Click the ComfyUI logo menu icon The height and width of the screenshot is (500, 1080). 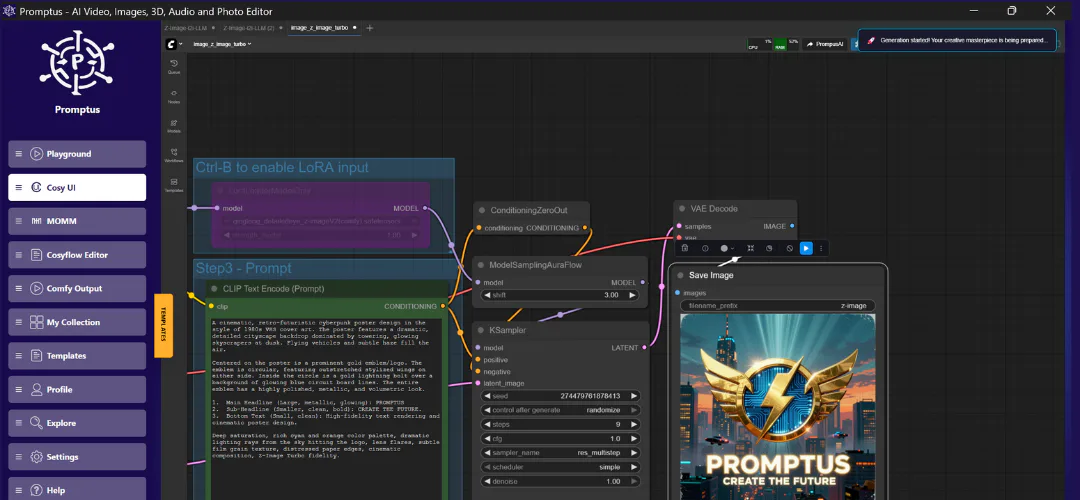[171, 44]
